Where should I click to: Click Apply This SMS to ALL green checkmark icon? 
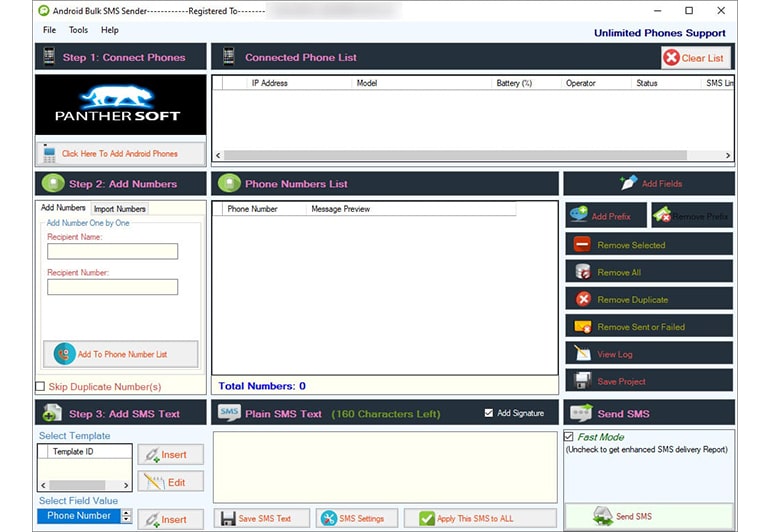pos(427,518)
